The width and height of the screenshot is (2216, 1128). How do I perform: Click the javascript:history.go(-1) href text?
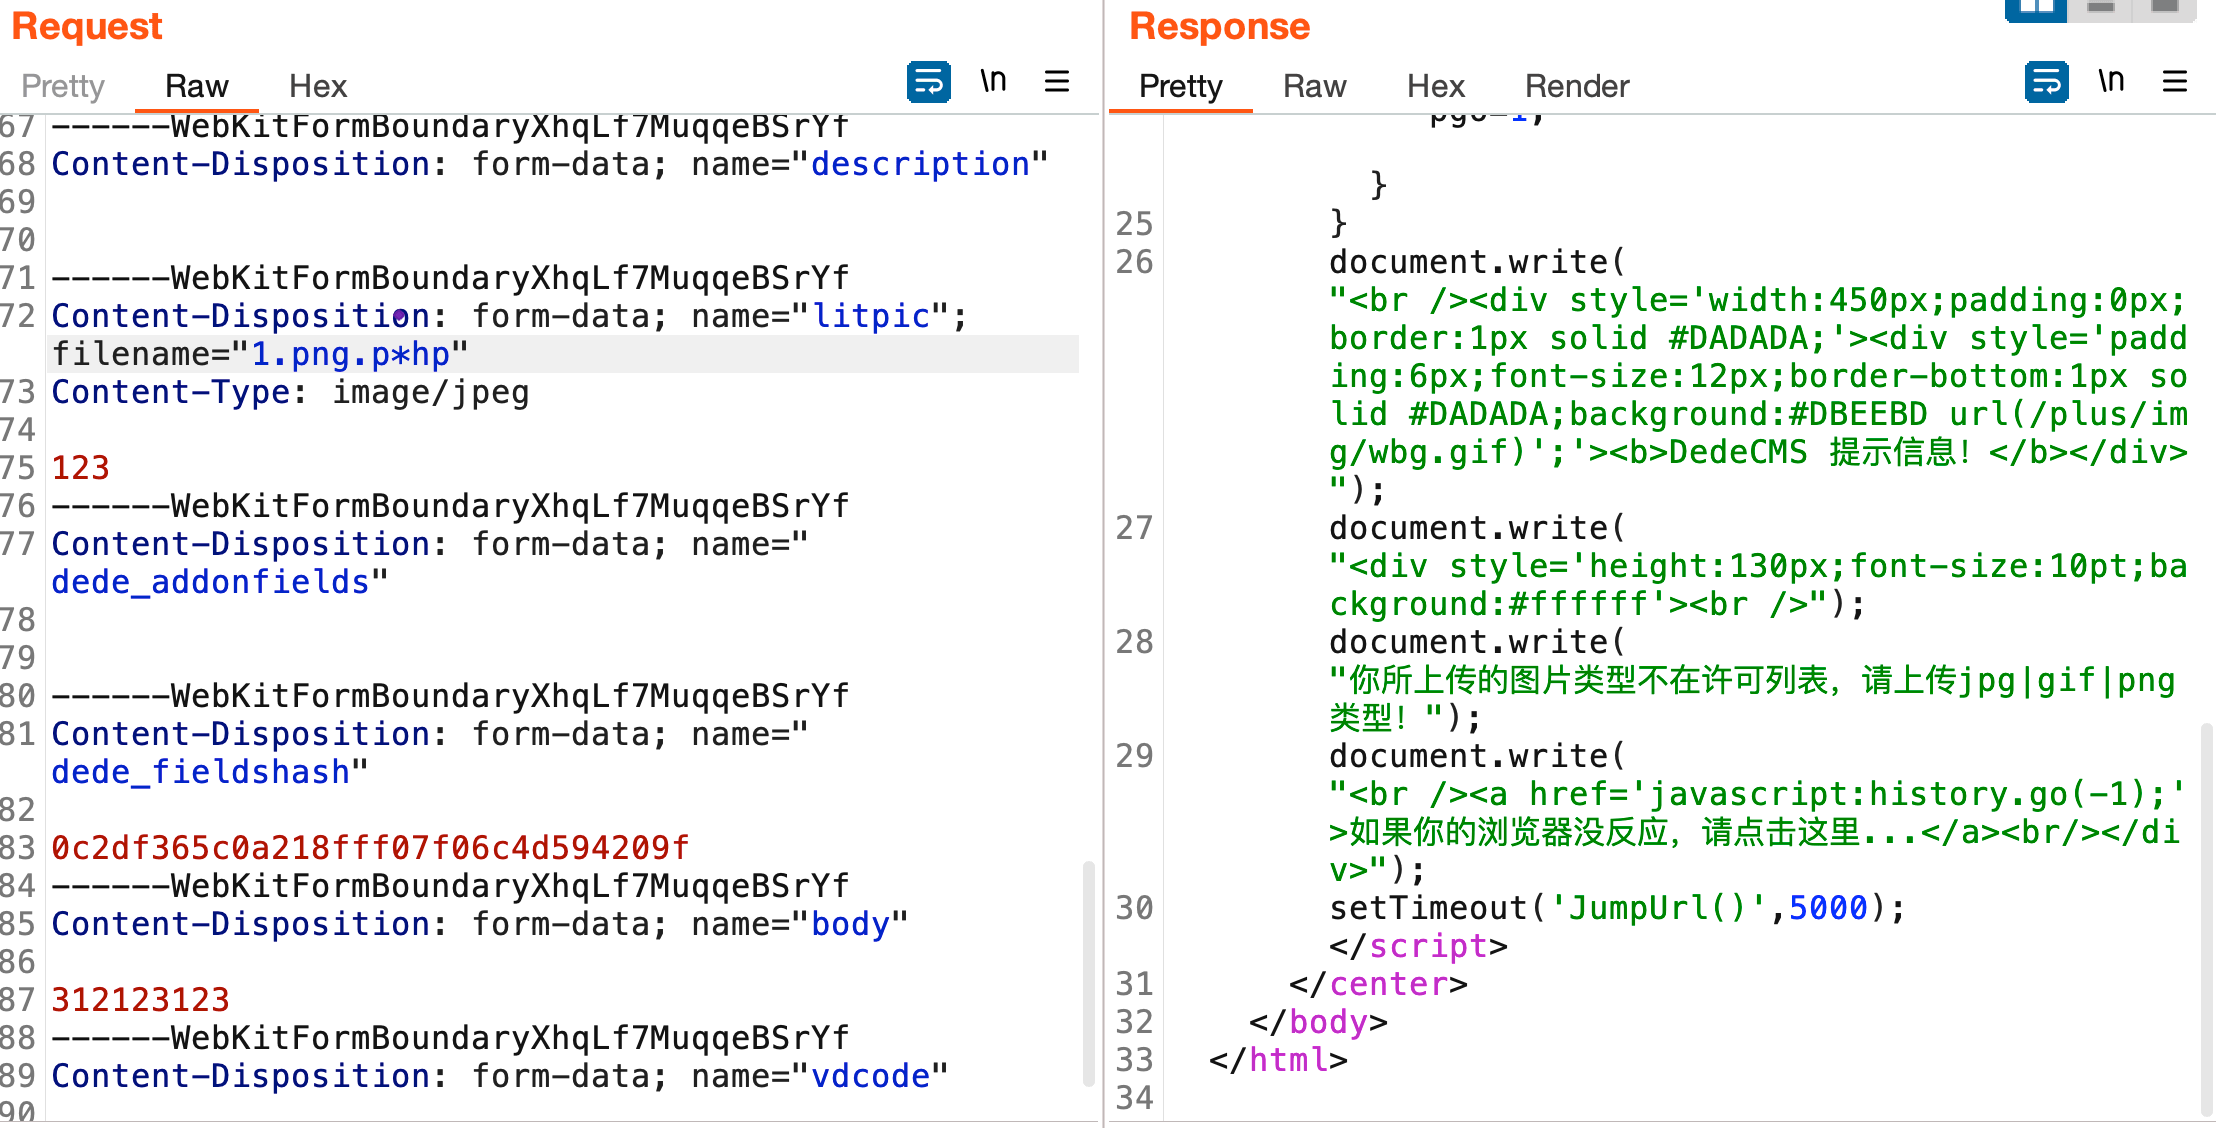1908,794
